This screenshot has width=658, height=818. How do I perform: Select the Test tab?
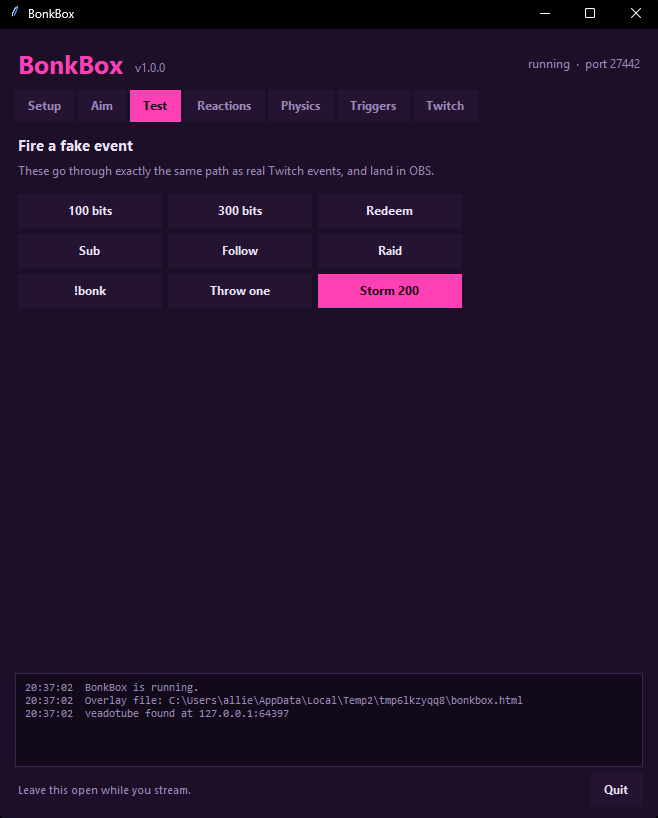(x=155, y=106)
